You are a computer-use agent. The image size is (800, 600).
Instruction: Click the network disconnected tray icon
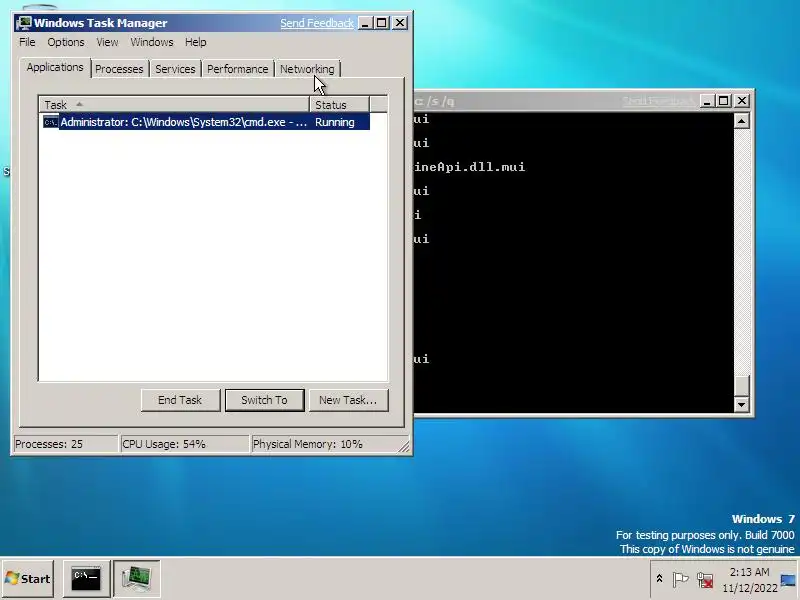[705, 580]
